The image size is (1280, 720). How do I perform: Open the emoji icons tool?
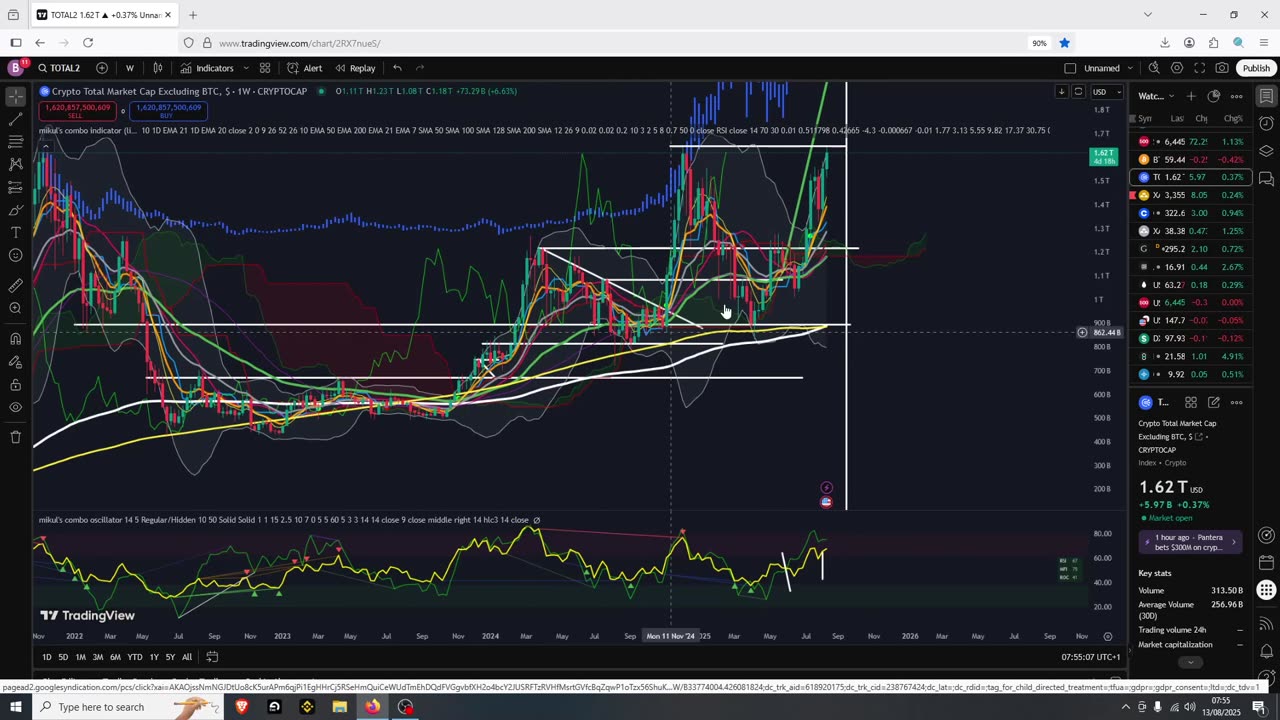click(x=15, y=255)
